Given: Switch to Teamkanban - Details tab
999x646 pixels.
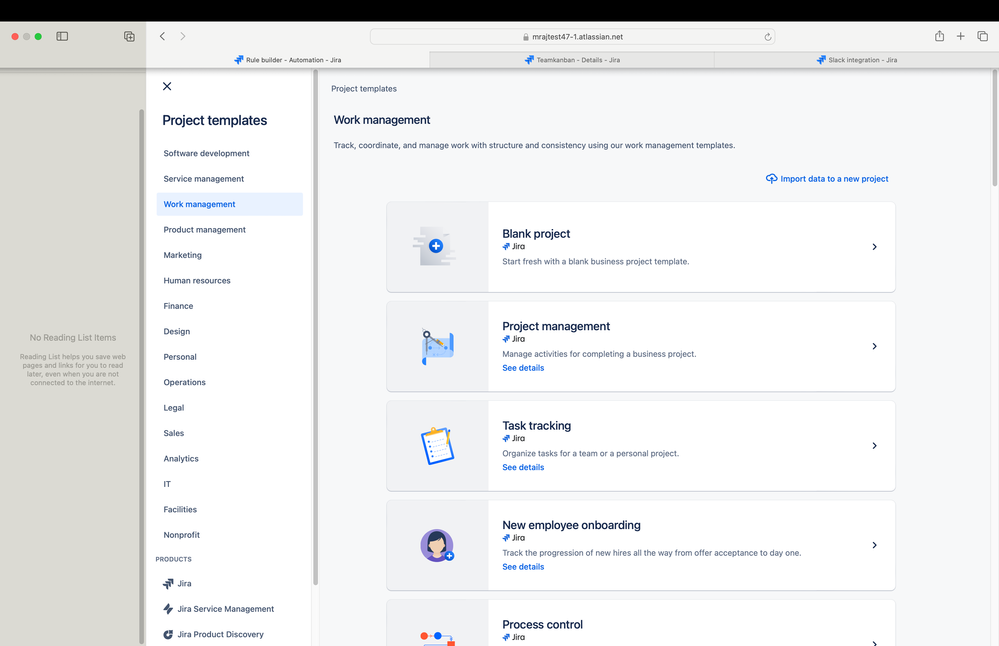Looking at the screenshot, I should coord(572,60).
